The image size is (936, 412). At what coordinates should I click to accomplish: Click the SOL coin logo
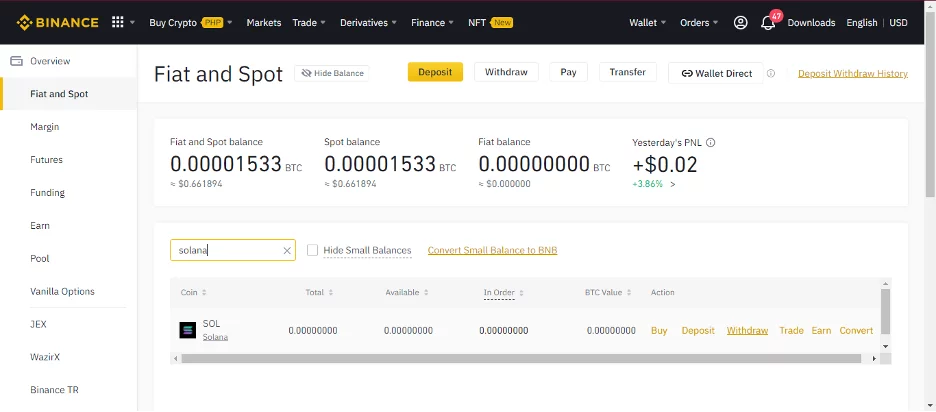(187, 330)
